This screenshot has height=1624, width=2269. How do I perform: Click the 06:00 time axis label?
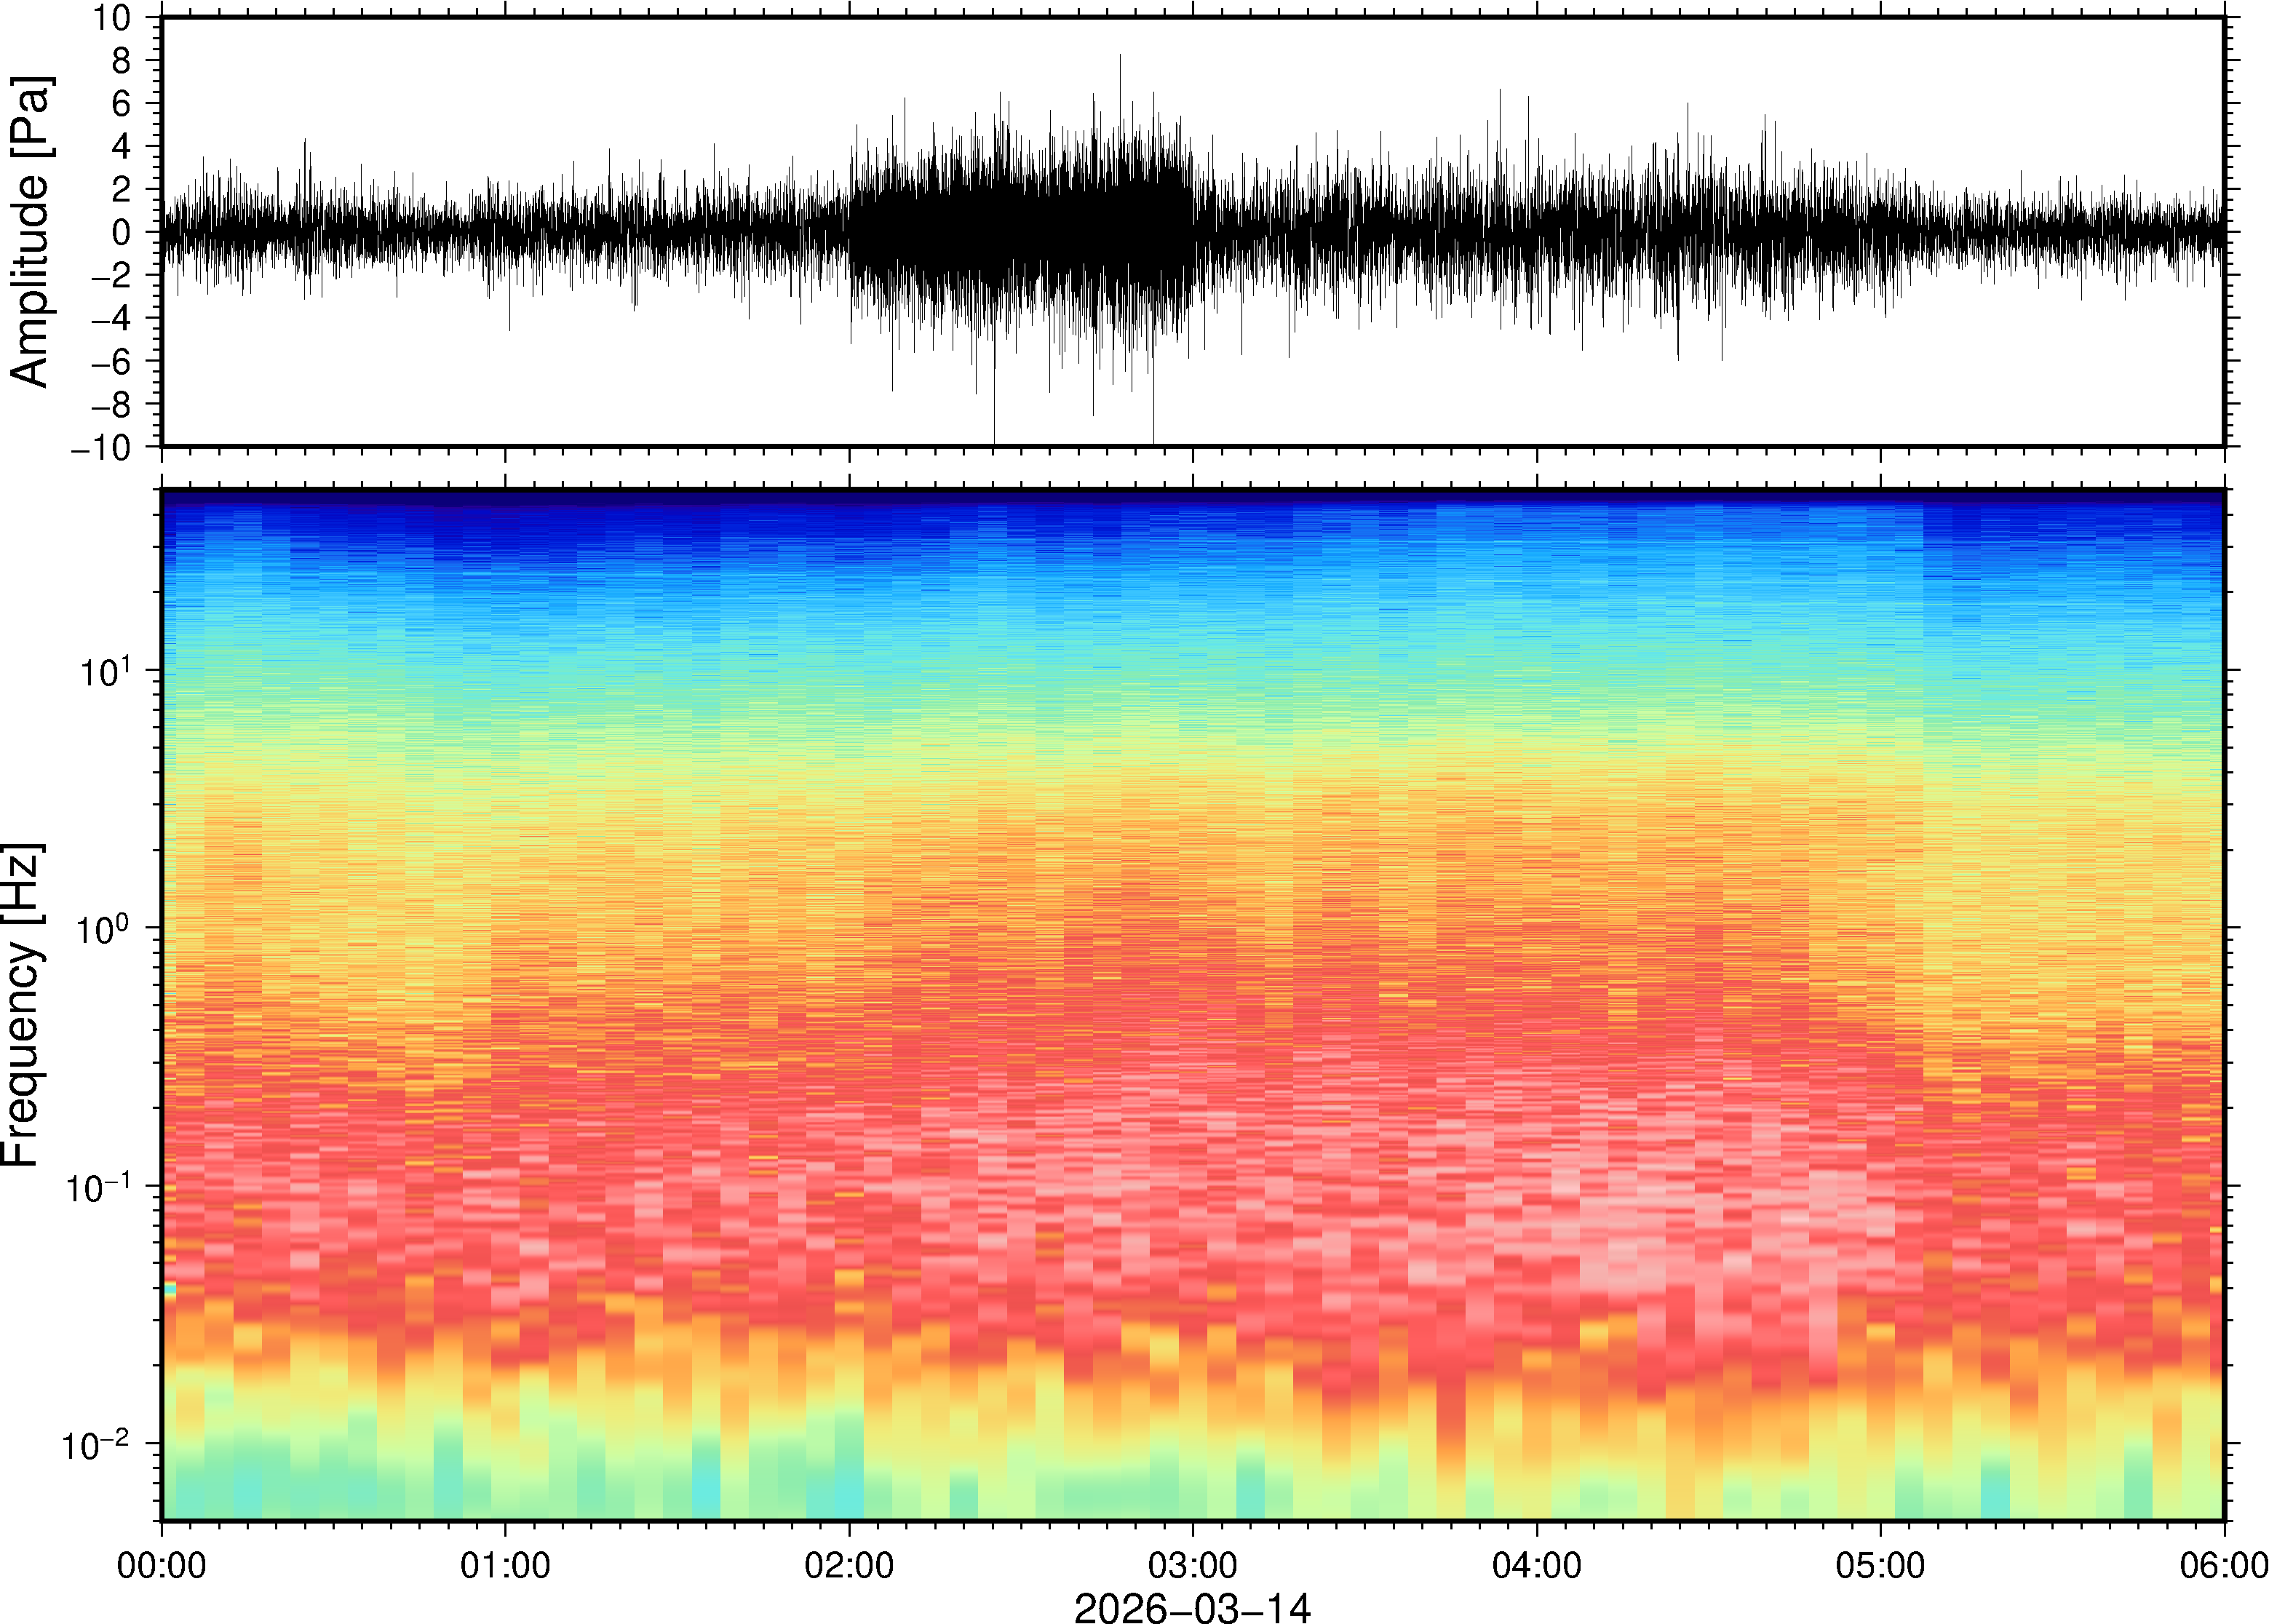(x=2223, y=1565)
